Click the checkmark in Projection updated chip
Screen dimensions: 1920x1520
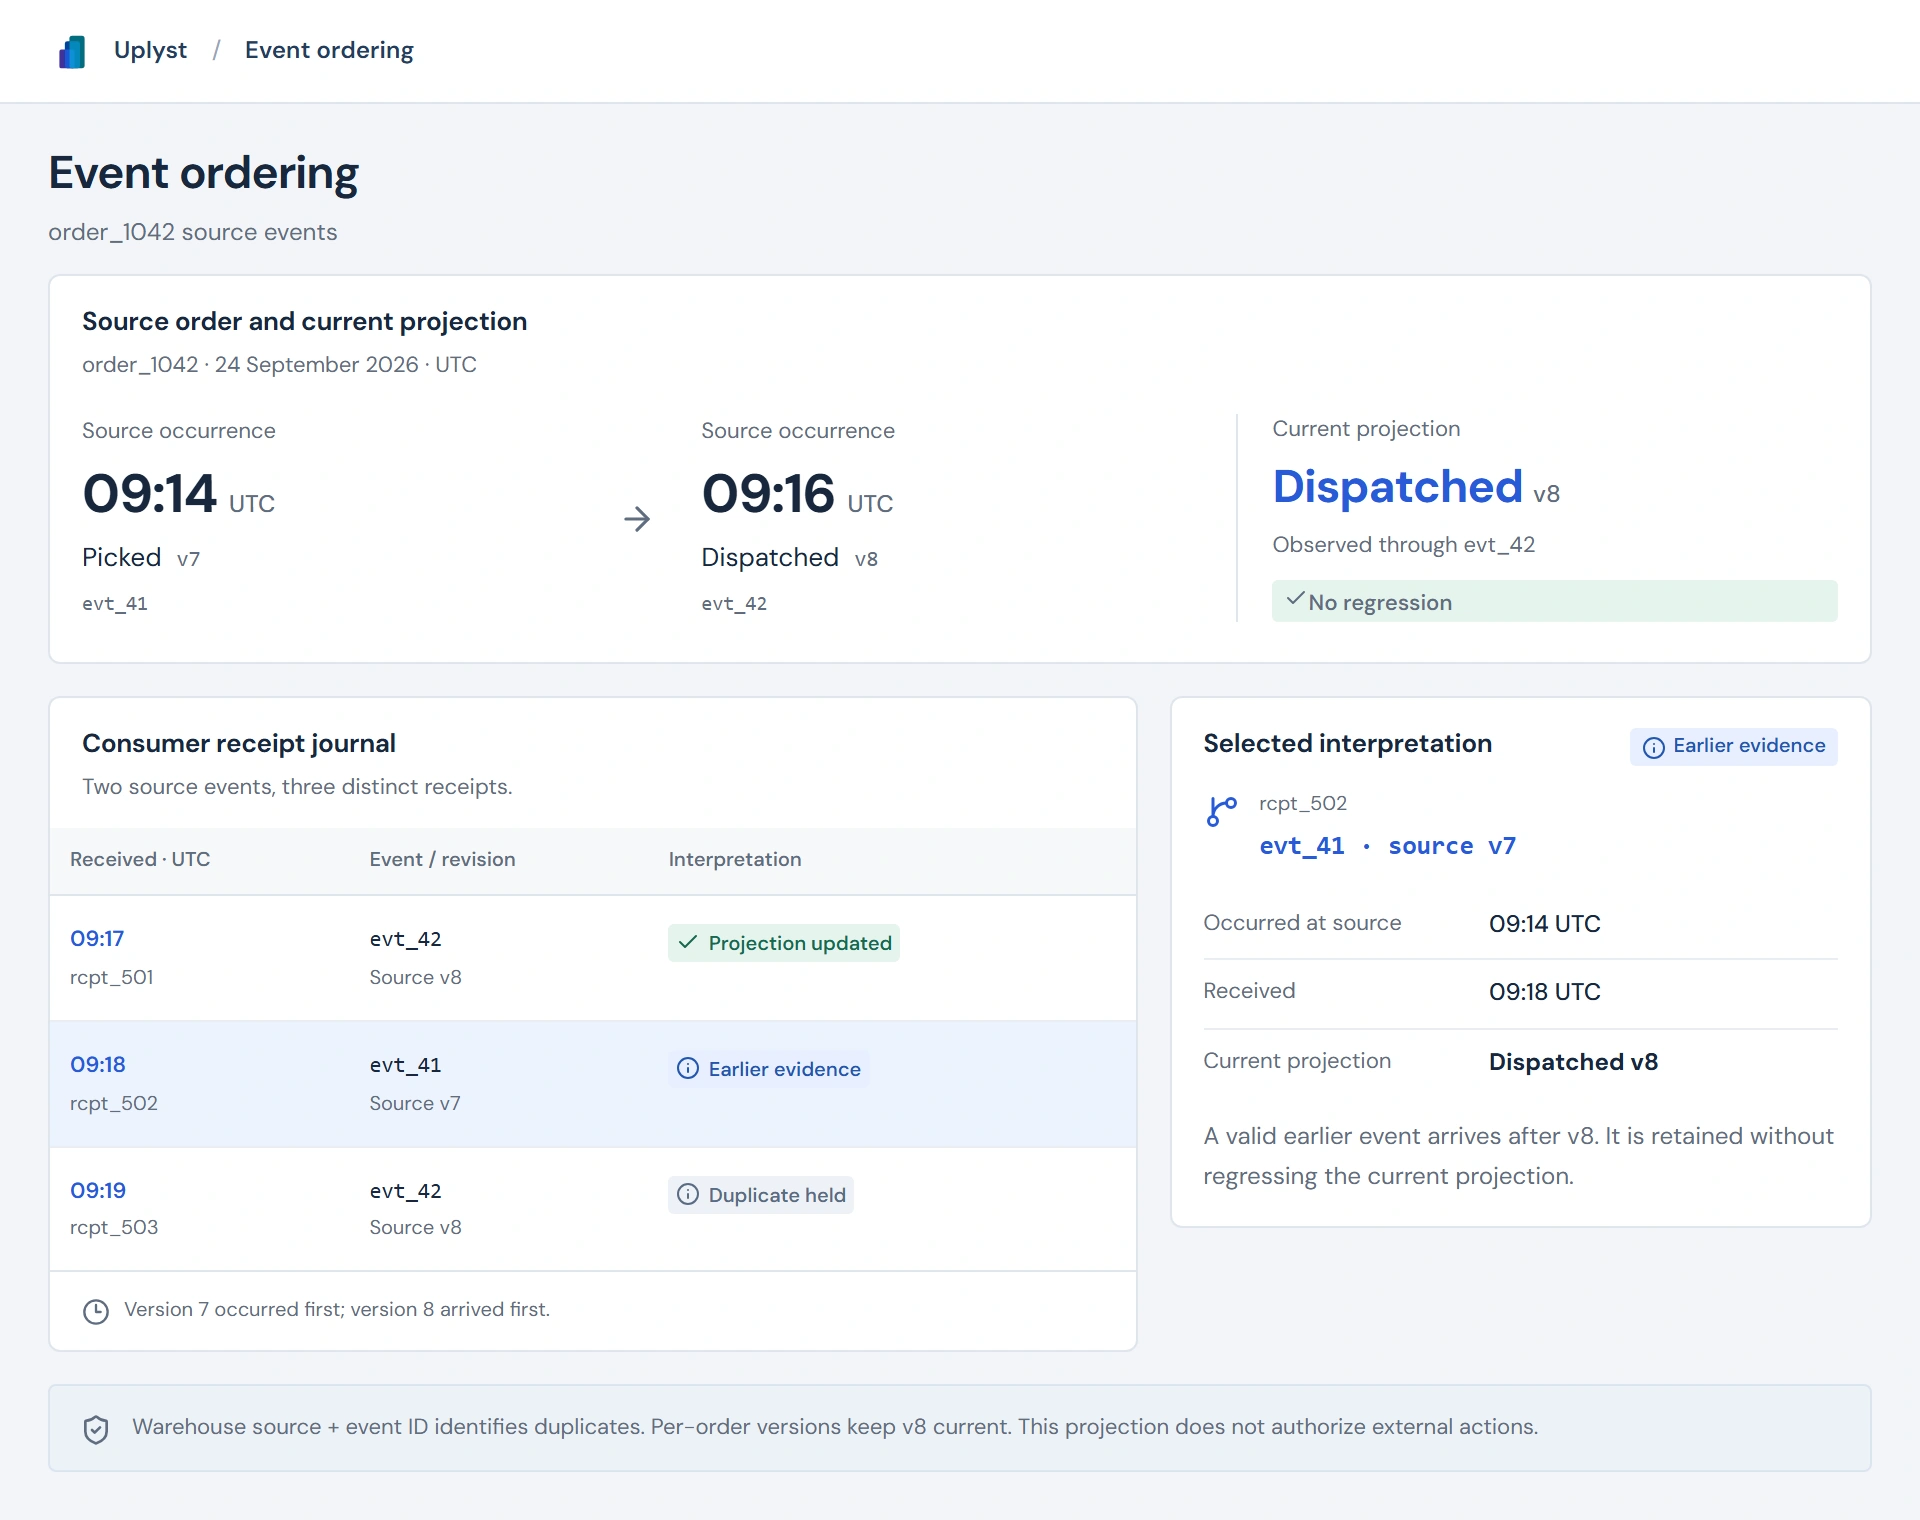(x=688, y=943)
